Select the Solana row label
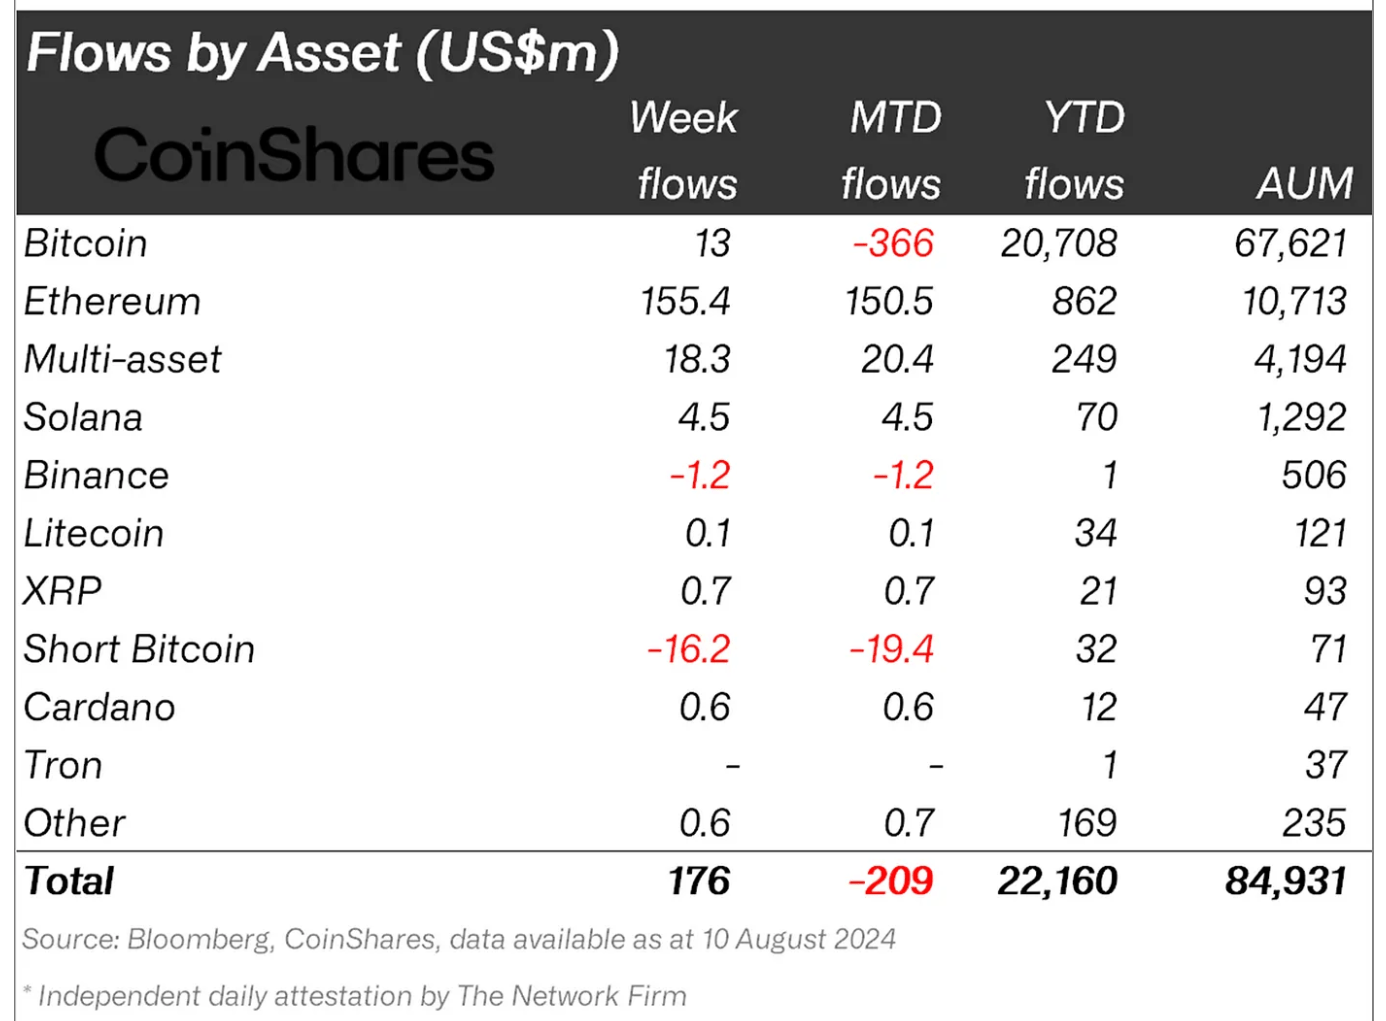This screenshot has height=1021, width=1386. tap(83, 418)
